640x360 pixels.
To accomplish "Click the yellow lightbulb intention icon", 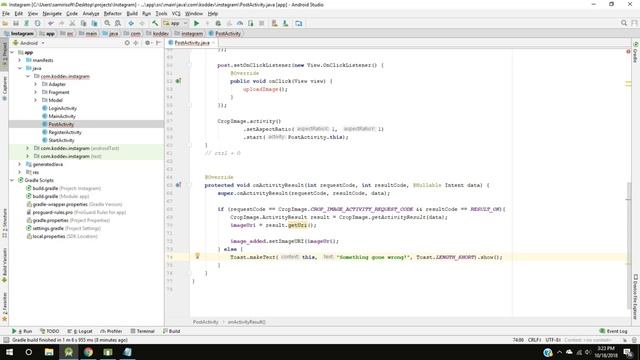I will [x=197, y=256].
